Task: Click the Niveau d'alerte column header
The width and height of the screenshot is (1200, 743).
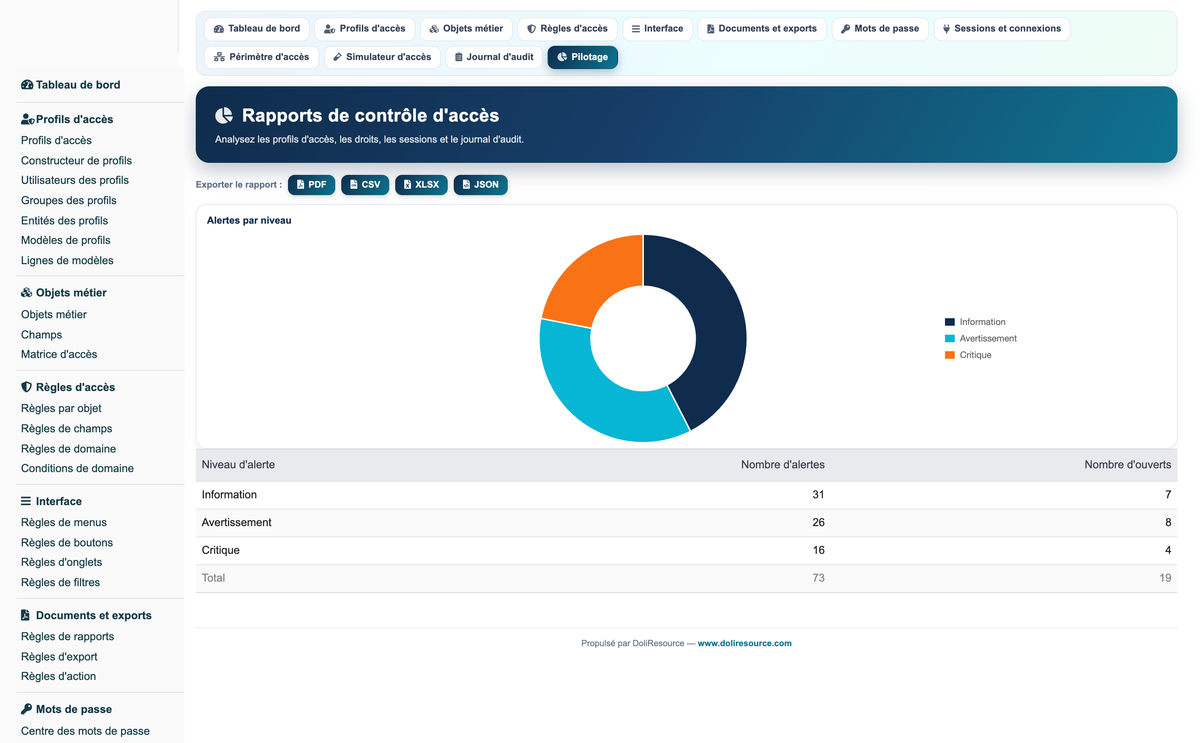Action: [x=238, y=465]
